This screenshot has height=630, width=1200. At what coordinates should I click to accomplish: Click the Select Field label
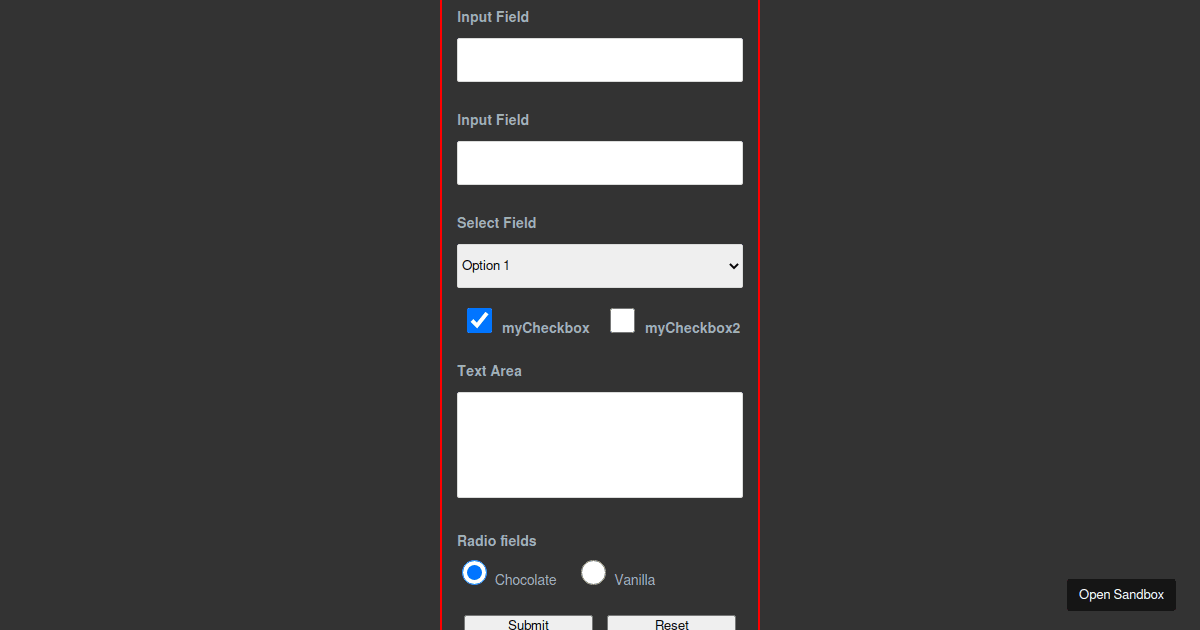point(496,222)
